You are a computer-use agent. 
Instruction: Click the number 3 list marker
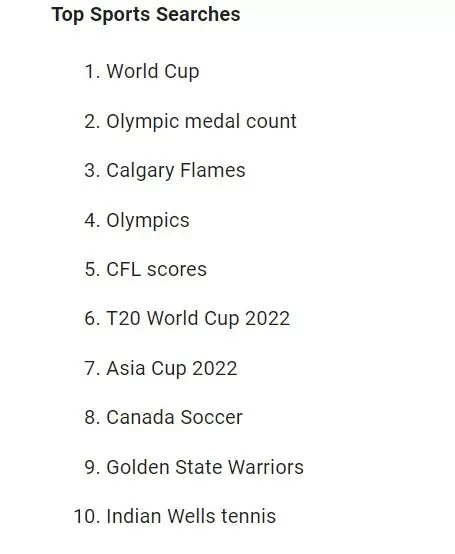click(93, 170)
